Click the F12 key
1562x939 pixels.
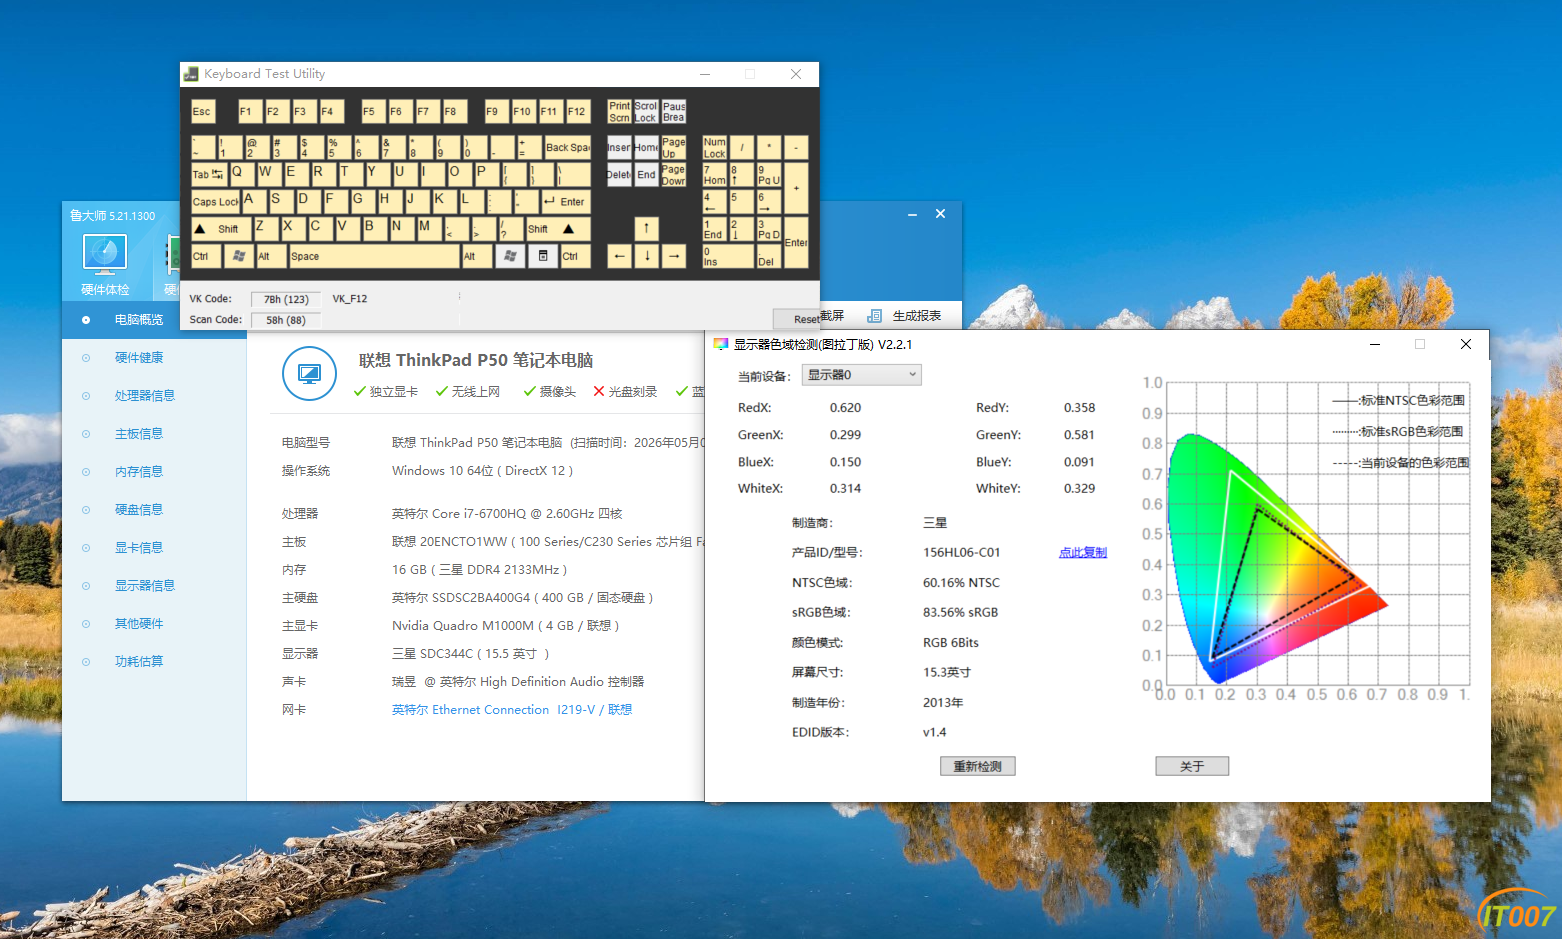click(x=578, y=111)
